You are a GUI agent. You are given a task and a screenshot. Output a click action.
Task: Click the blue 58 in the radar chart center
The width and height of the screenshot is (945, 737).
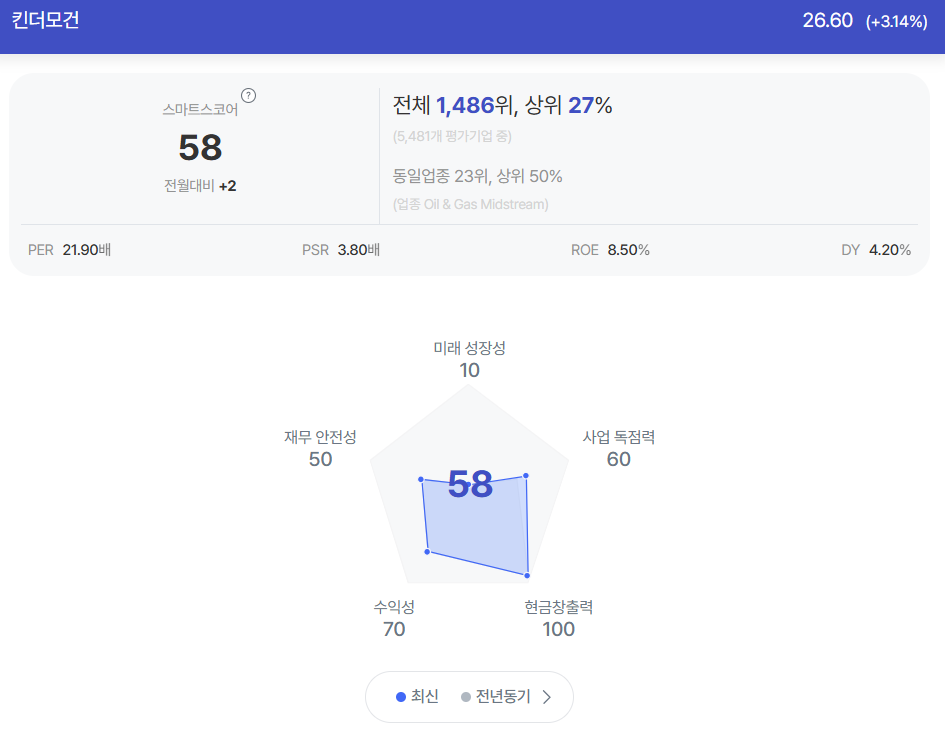point(470,484)
